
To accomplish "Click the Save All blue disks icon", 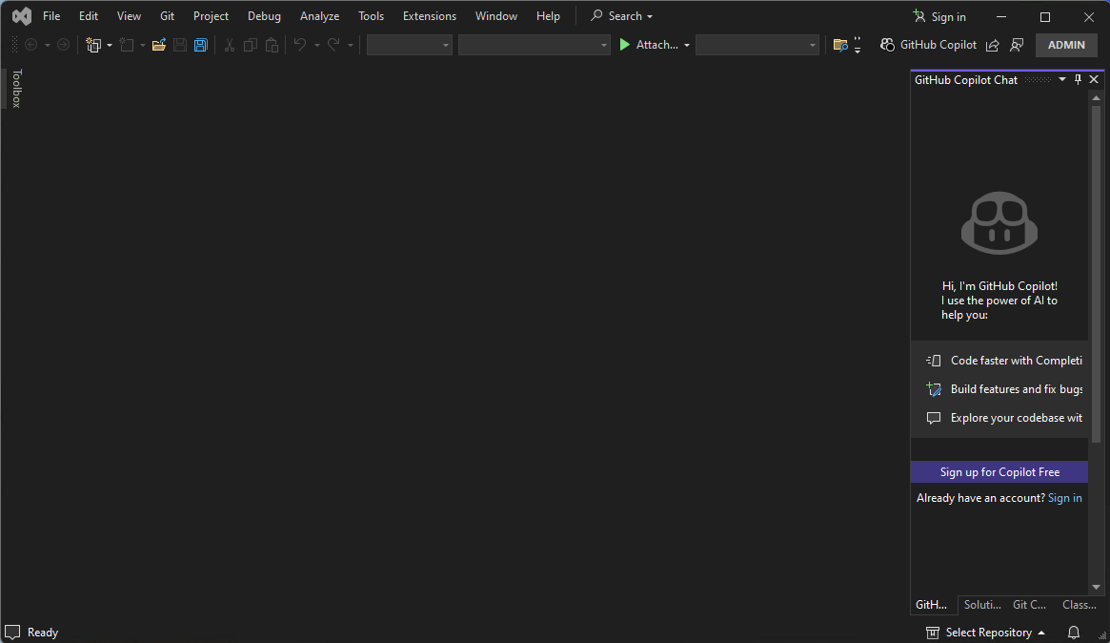I will (x=201, y=45).
